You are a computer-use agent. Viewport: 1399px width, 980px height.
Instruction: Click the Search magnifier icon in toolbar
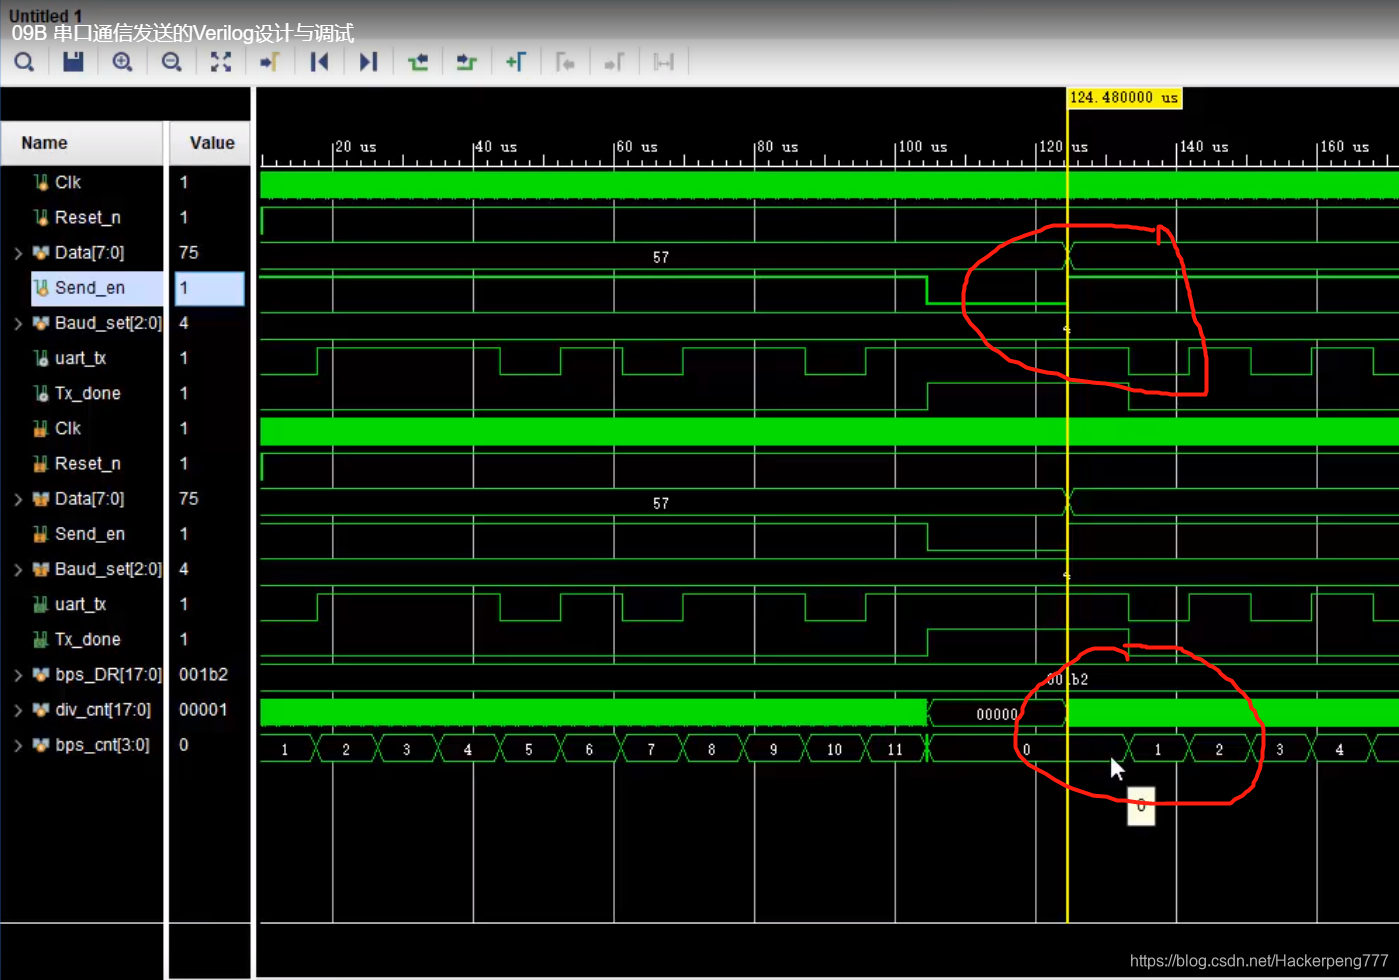(x=24, y=62)
